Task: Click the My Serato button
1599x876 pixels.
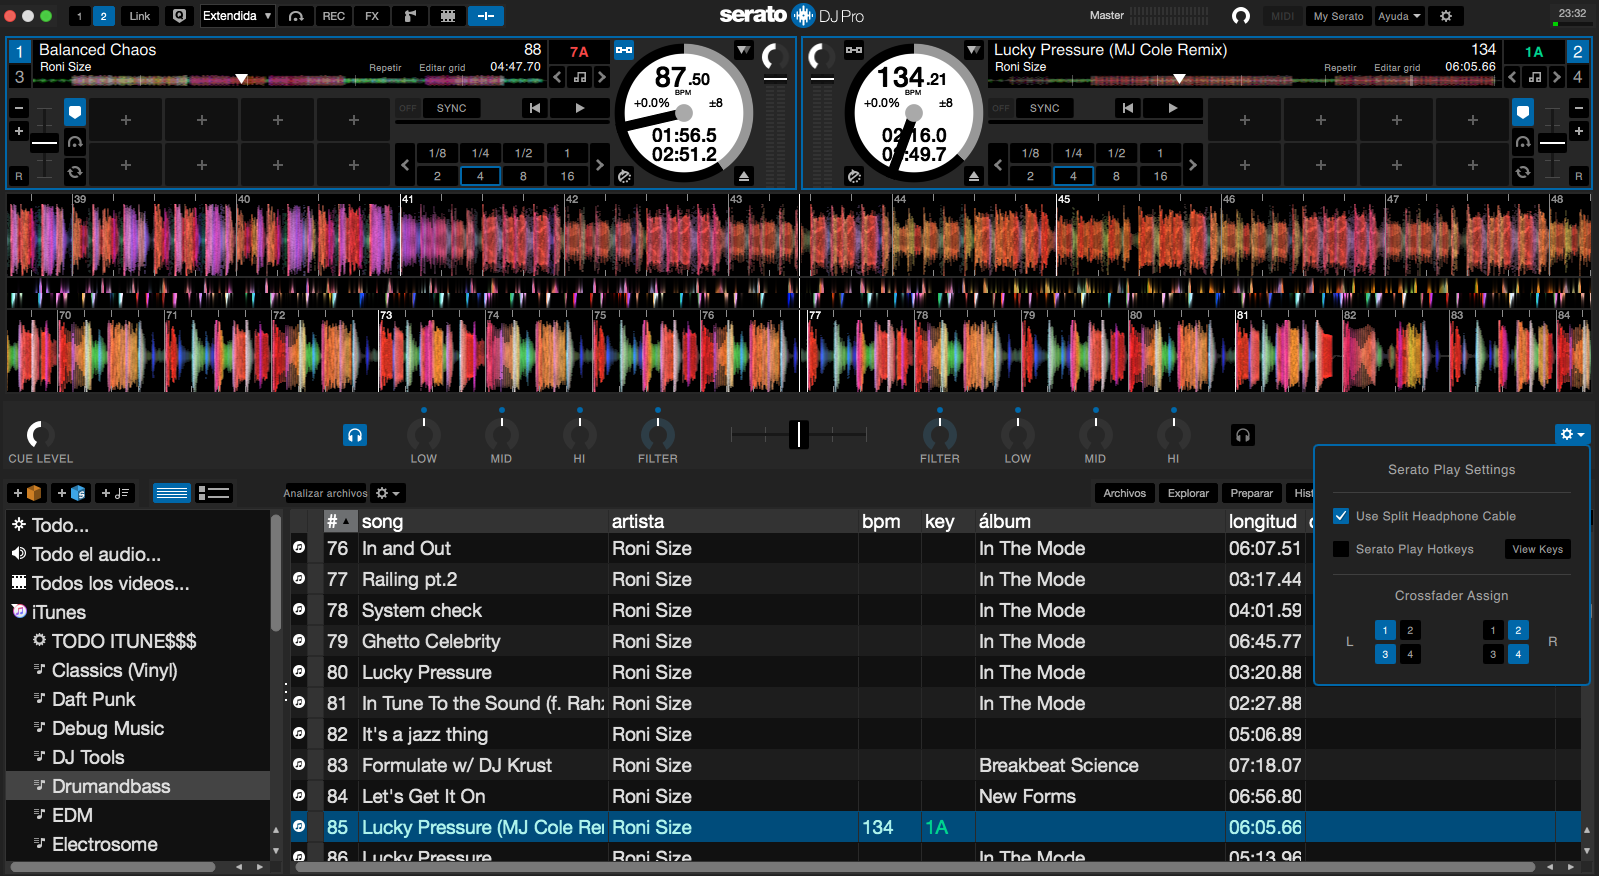Action: point(1338,16)
